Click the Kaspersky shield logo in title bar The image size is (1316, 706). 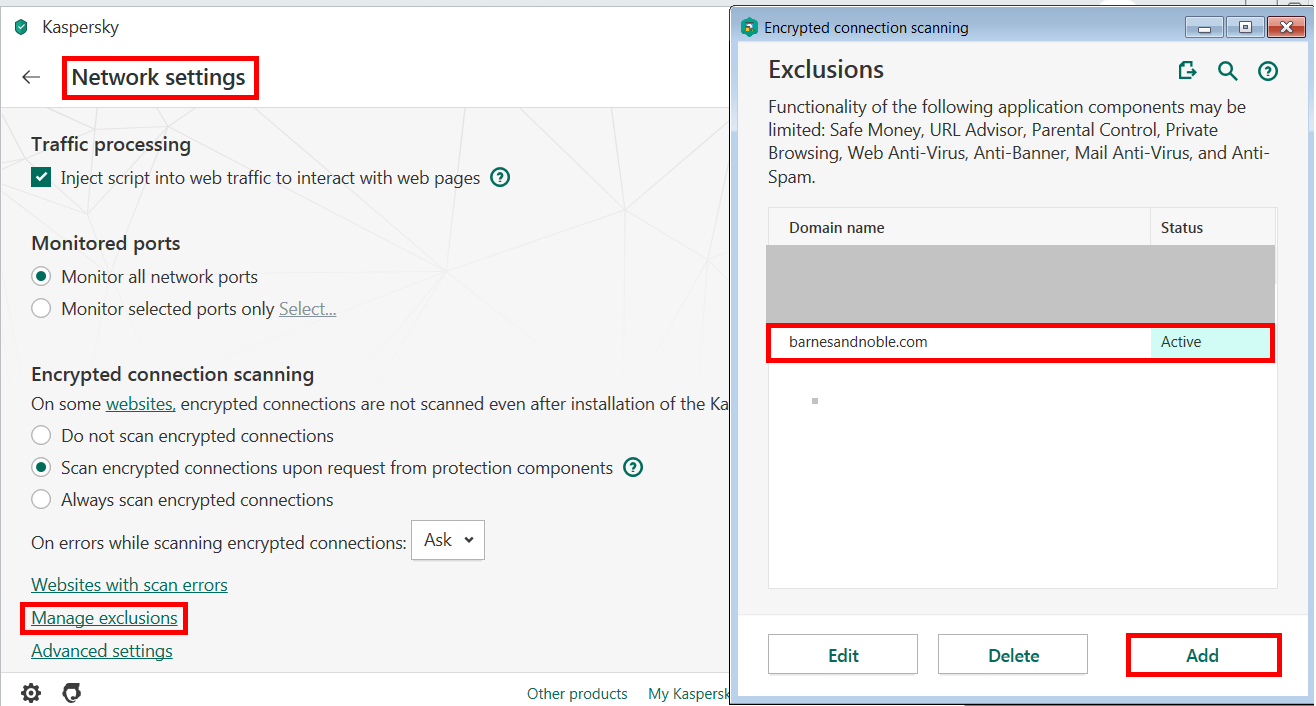[21, 27]
